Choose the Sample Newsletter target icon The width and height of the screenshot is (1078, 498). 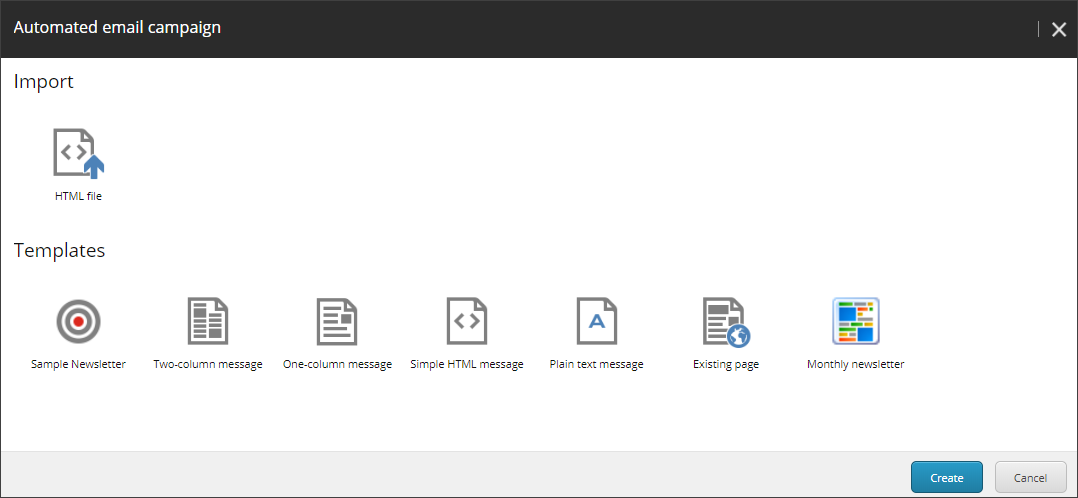(x=78, y=321)
